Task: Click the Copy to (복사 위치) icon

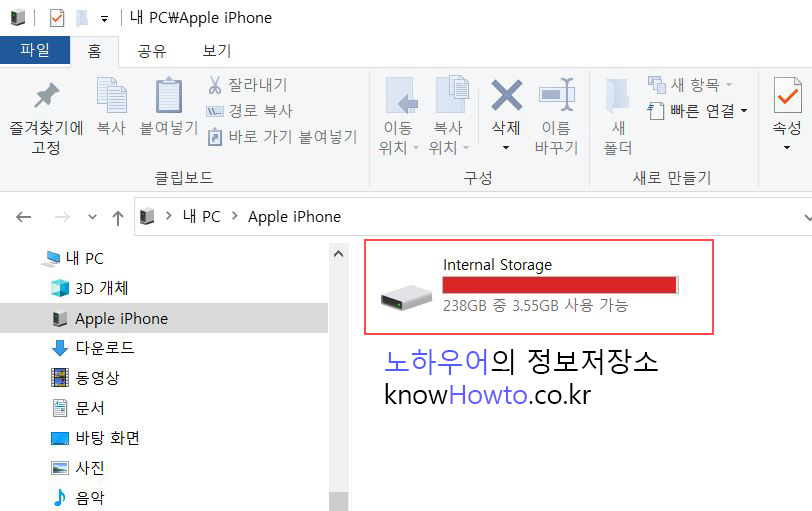Action: pos(452,94)
